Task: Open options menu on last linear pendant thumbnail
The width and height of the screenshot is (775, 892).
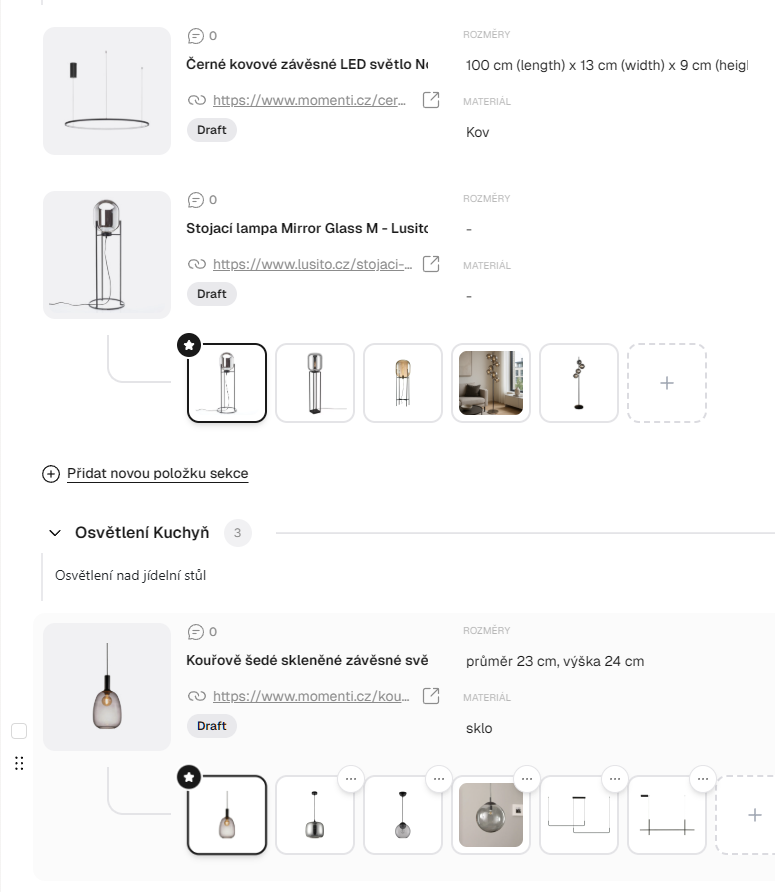Action: [703, 778]
